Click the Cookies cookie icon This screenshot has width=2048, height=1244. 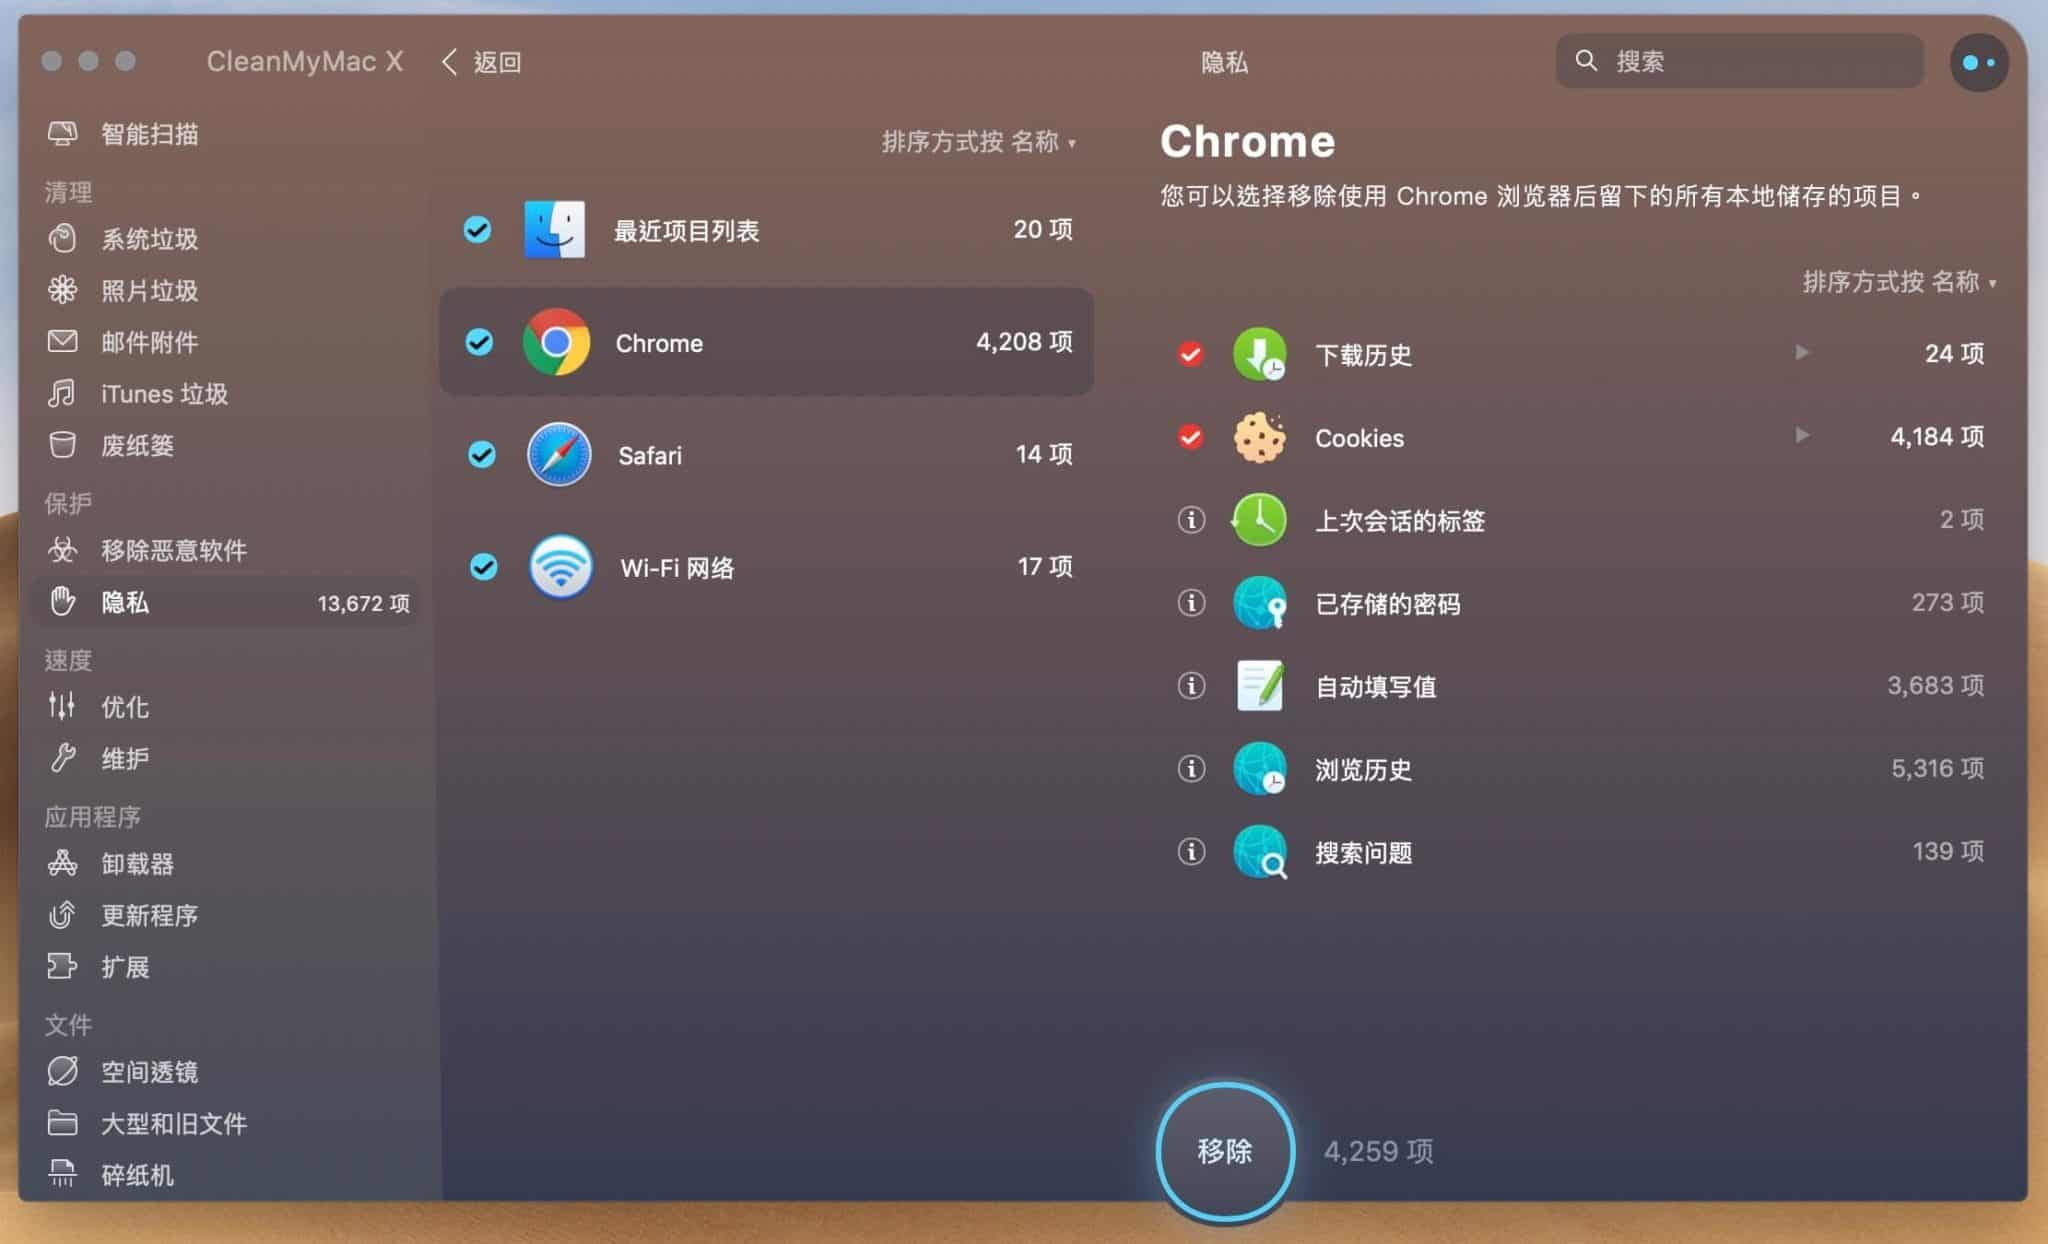click(x=1260, y=437)
